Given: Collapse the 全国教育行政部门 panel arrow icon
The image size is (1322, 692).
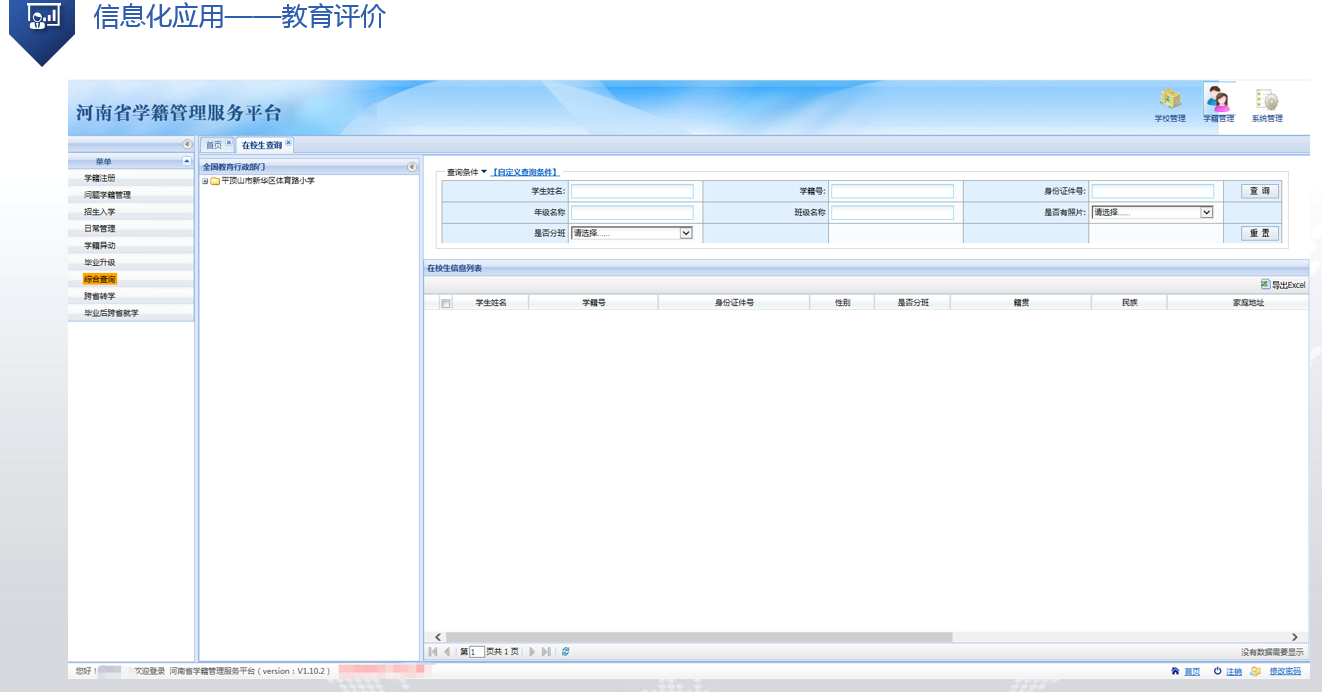Looking at the screenshot, I should [412, 167].
